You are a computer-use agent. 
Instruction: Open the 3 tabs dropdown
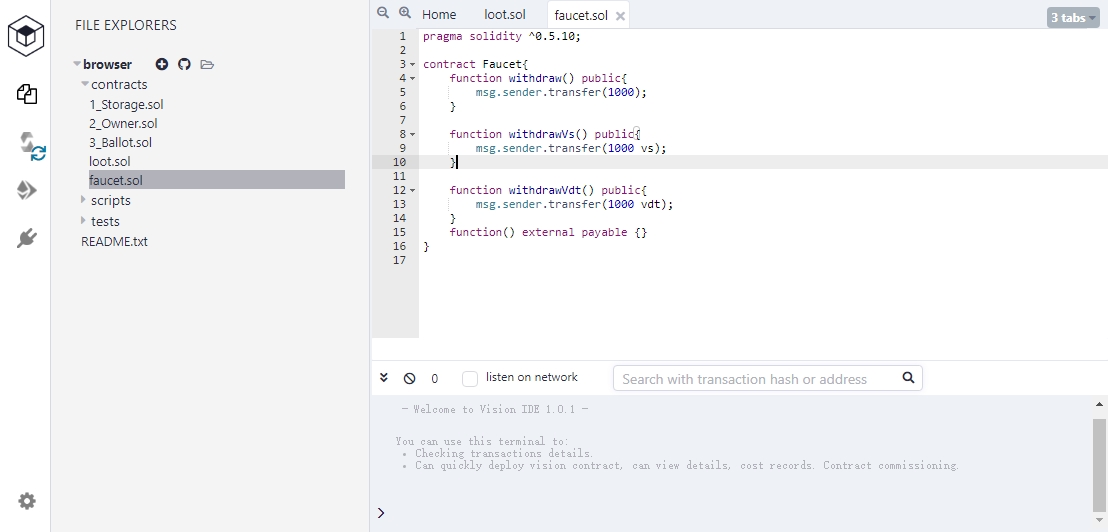[x=1072, y=18]
